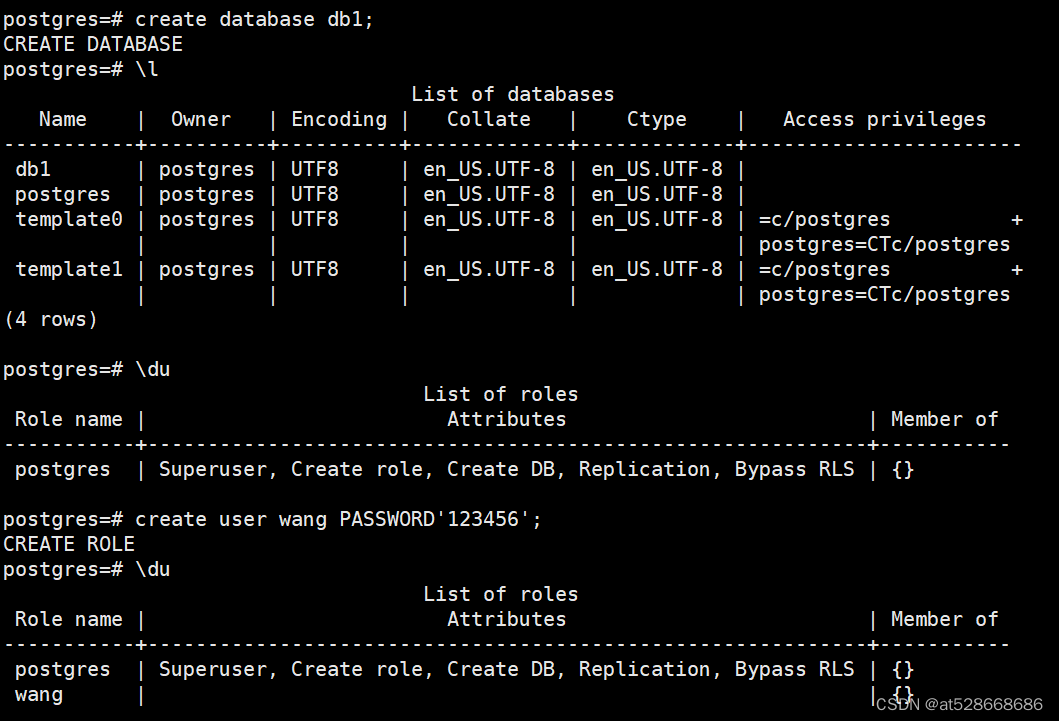Click '=c/postgres' in the template0 row
The height and width of the screenshot is (721, 1059).
click(x=825, y=219)
